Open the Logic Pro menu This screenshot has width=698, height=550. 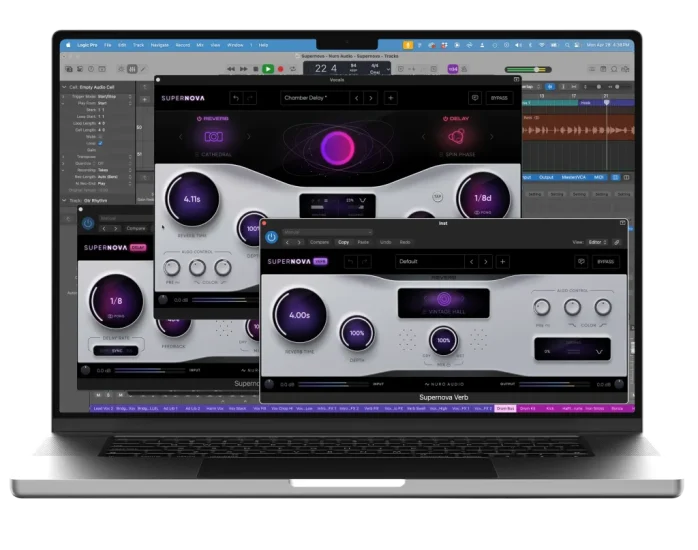click(x=87, y=45)
